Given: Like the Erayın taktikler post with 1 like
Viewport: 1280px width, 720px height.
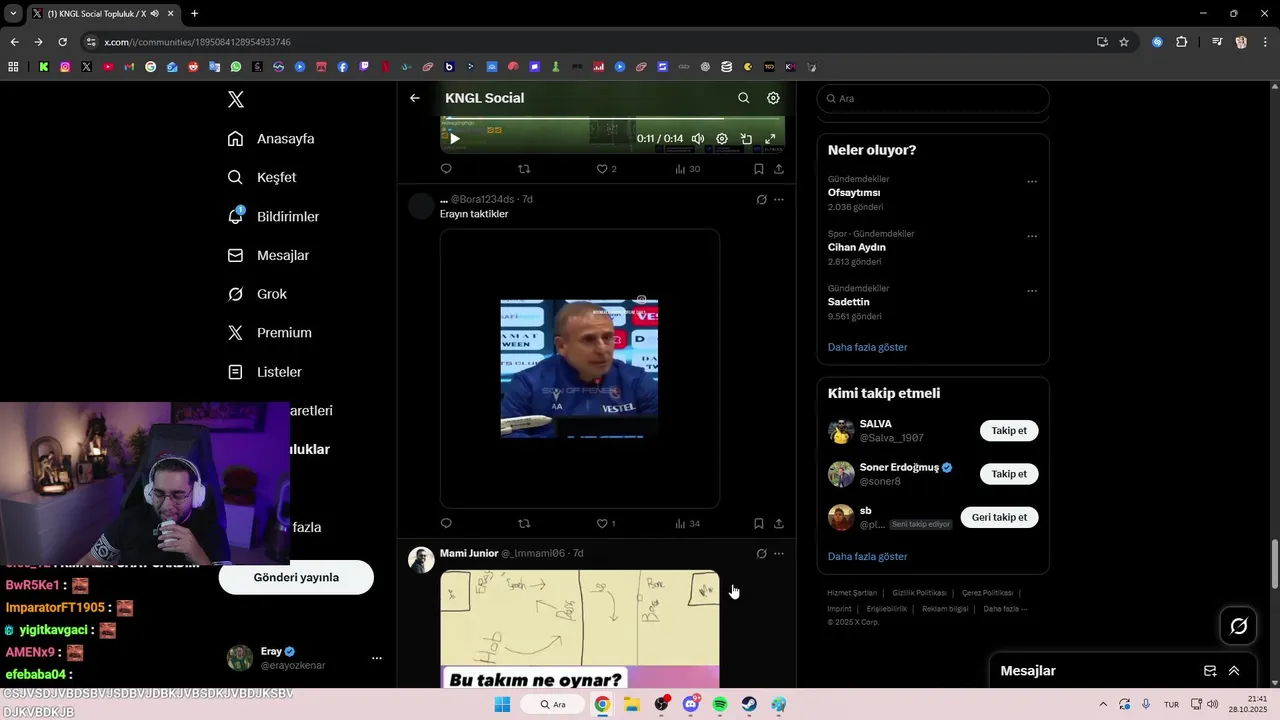Looking at the screenshot, I should pos(606,523).
